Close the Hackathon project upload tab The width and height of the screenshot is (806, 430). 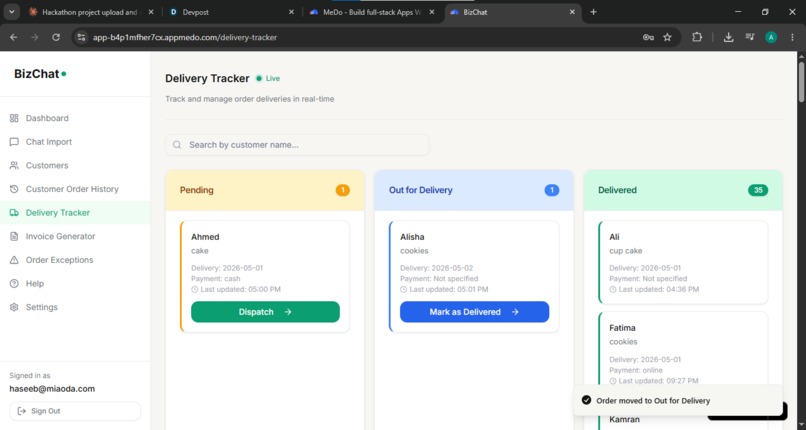(x=151, y=12)
